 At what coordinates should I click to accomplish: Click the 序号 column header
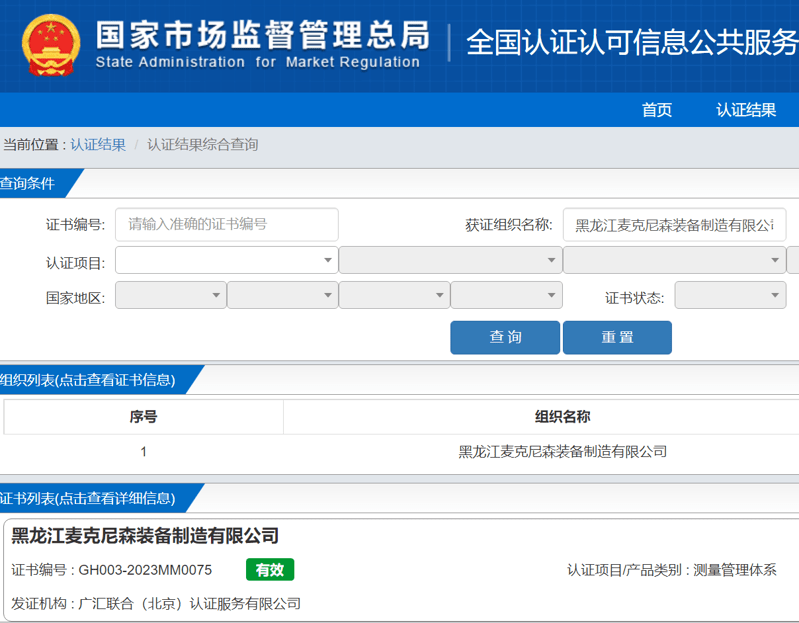[143, 417]
